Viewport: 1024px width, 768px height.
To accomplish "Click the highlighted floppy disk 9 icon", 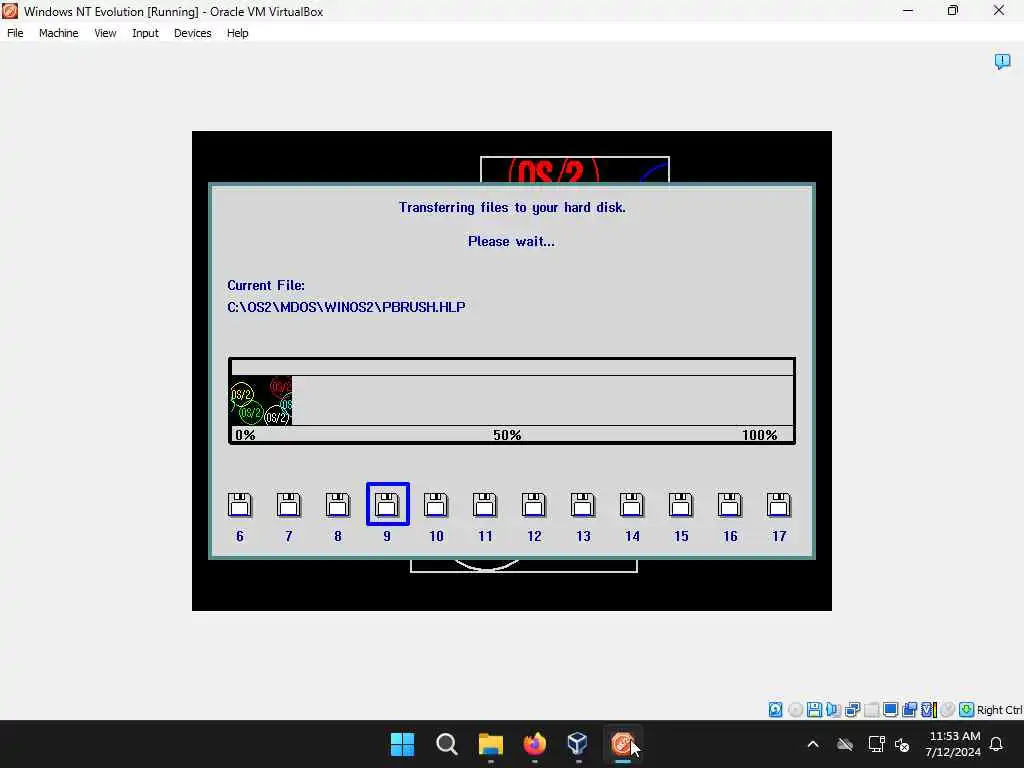I will [387, 504].
